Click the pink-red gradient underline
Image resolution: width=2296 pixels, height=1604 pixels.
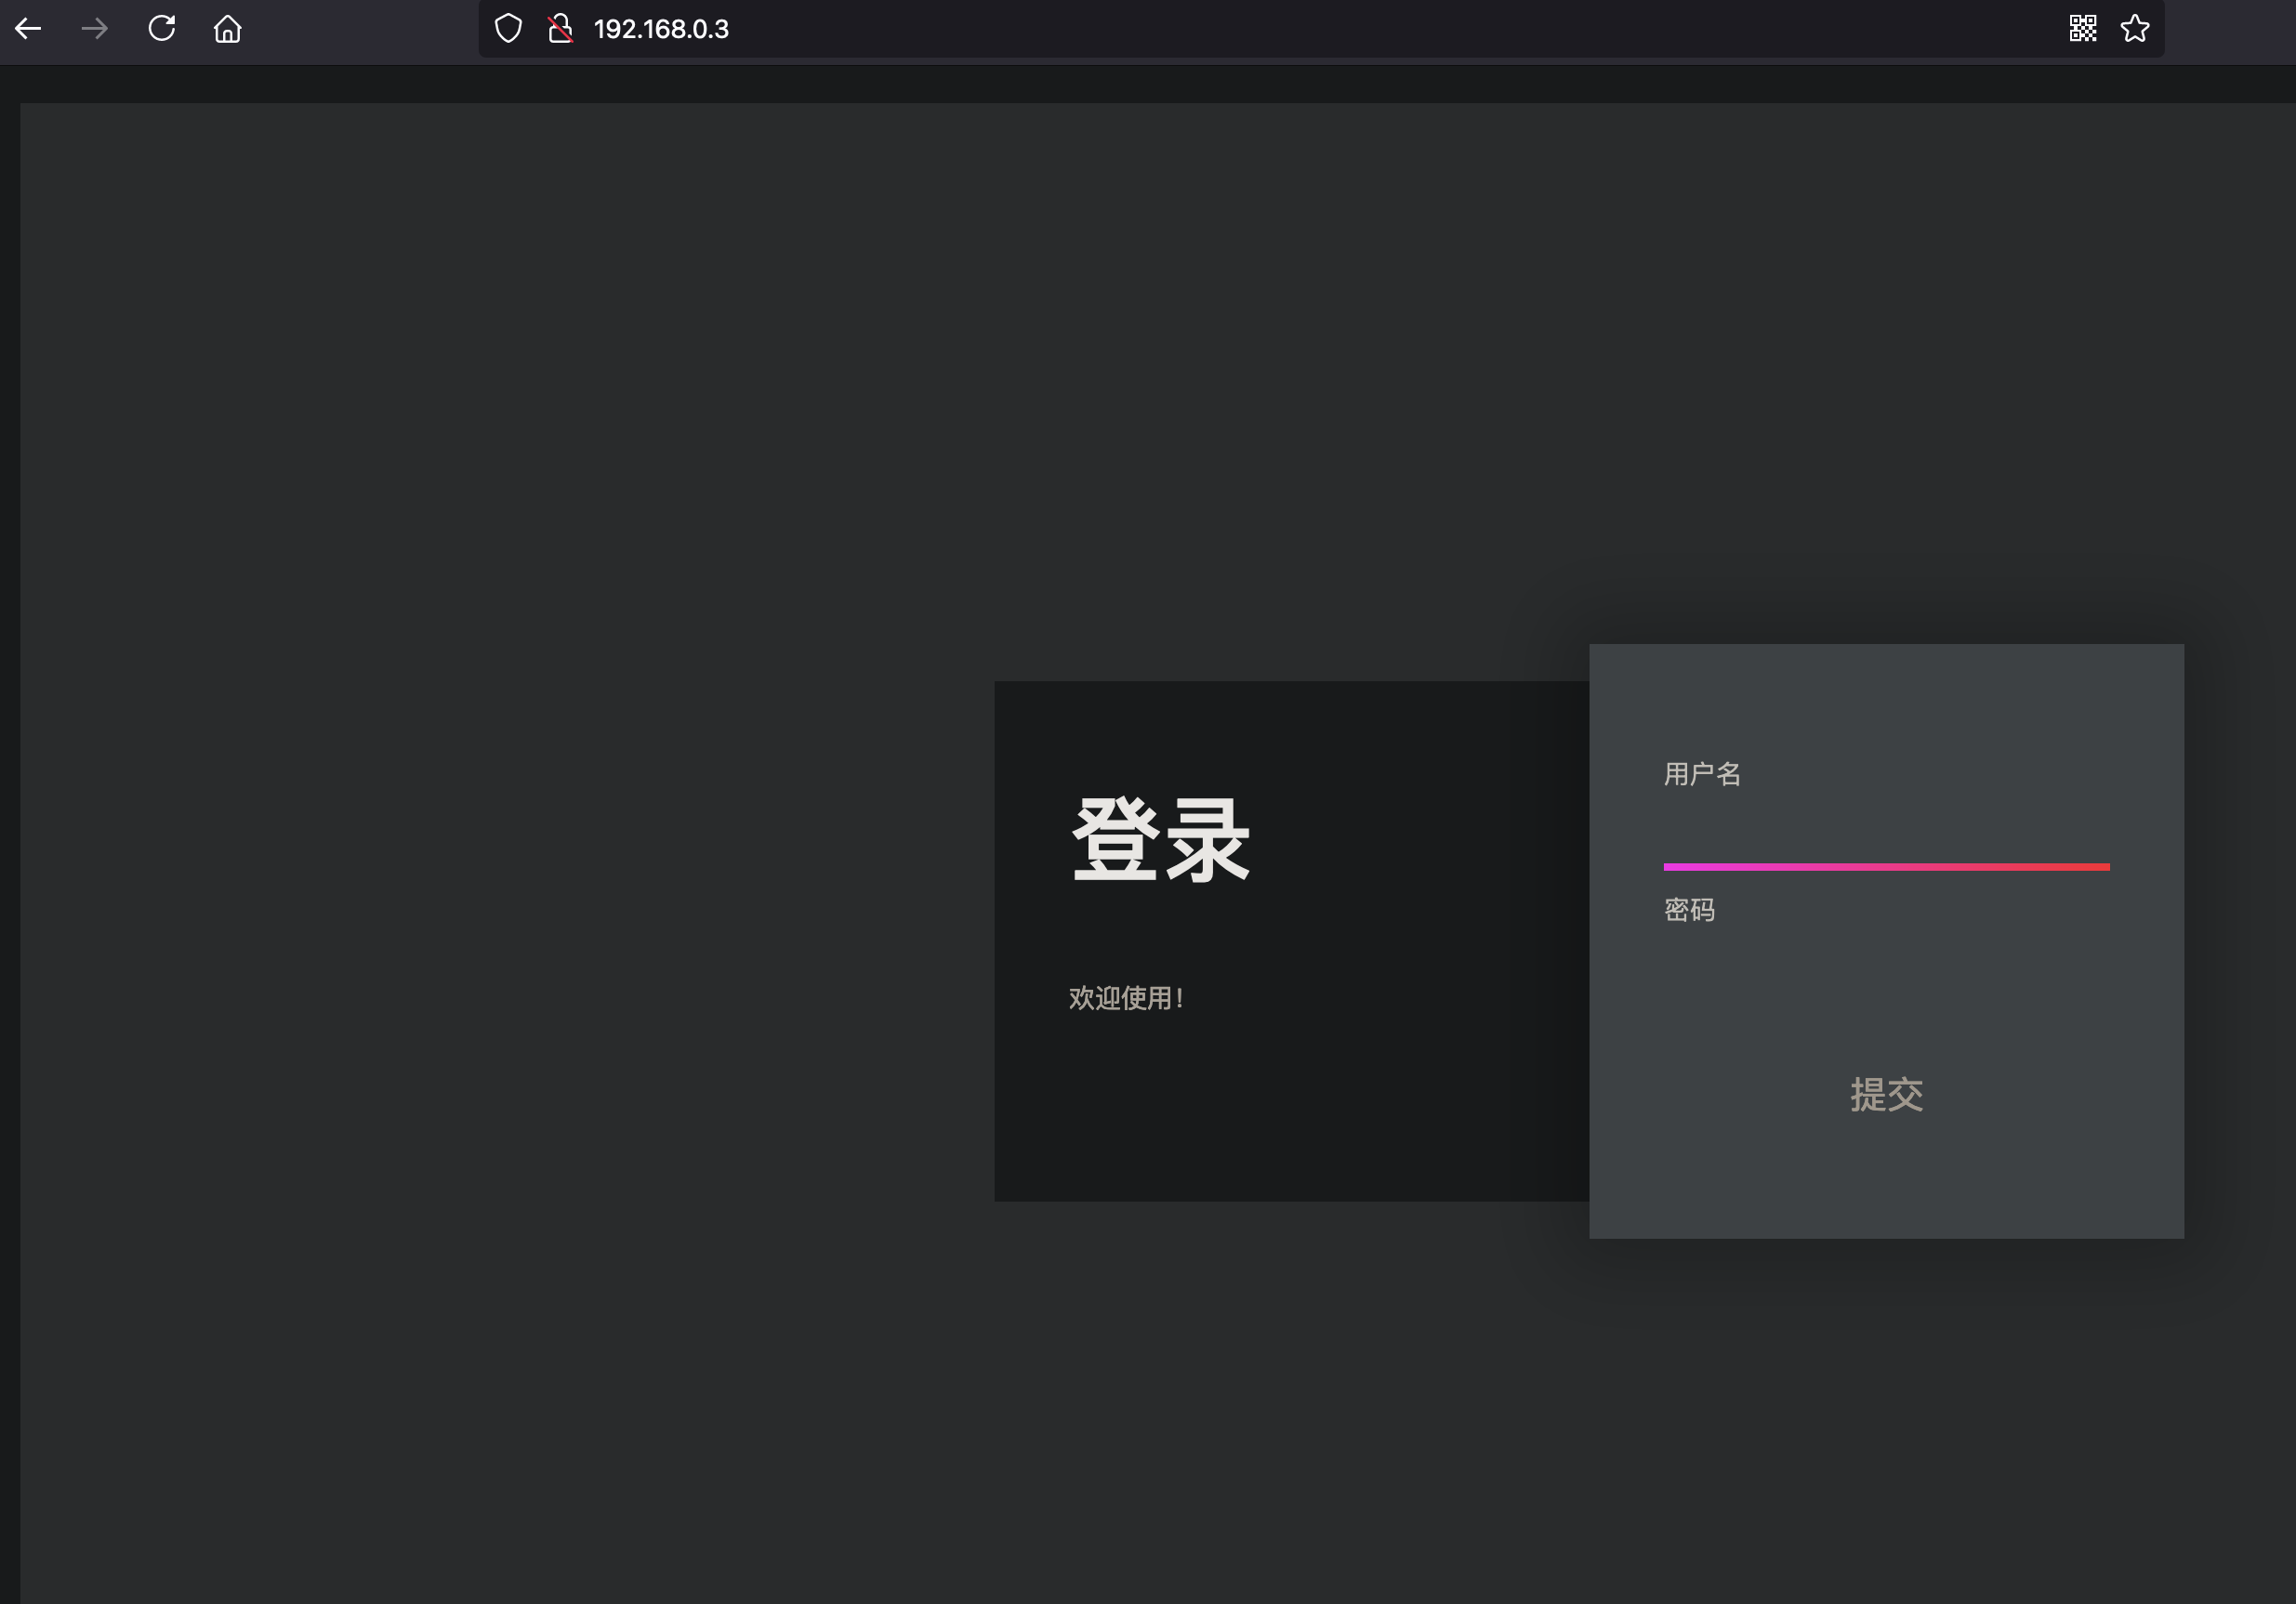pyautogui.click(x=1886, y=867)
